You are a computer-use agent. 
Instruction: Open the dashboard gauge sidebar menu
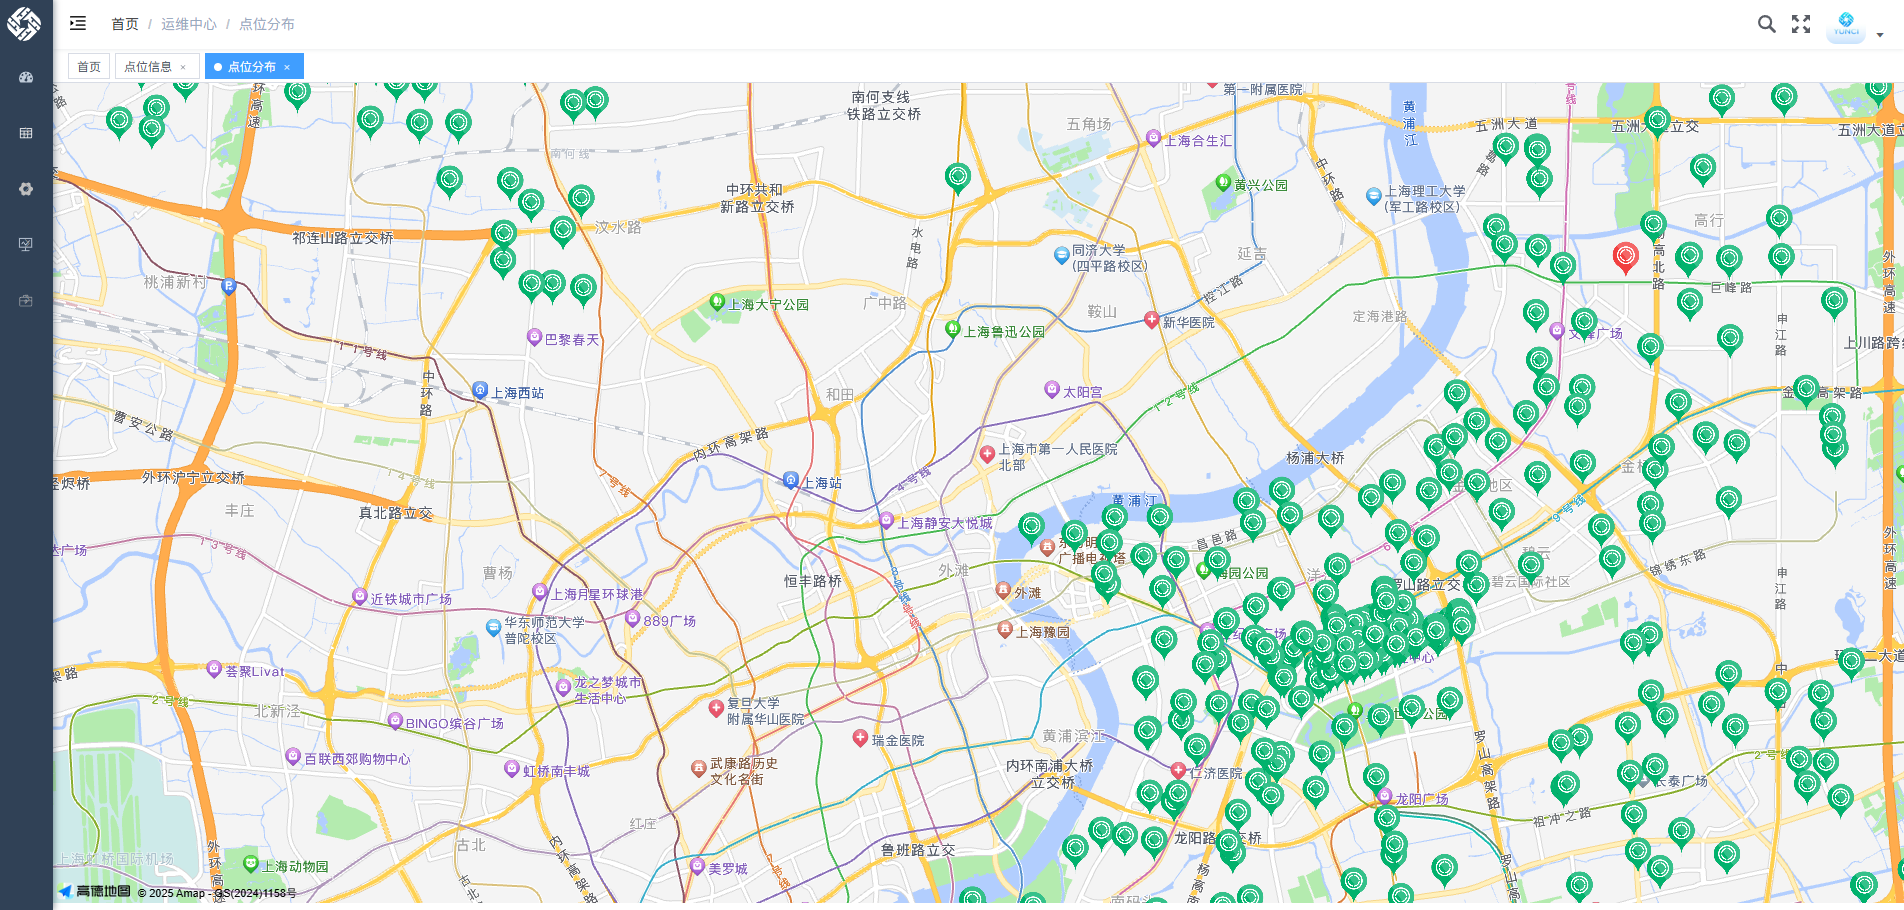click(x=26, y=77)
